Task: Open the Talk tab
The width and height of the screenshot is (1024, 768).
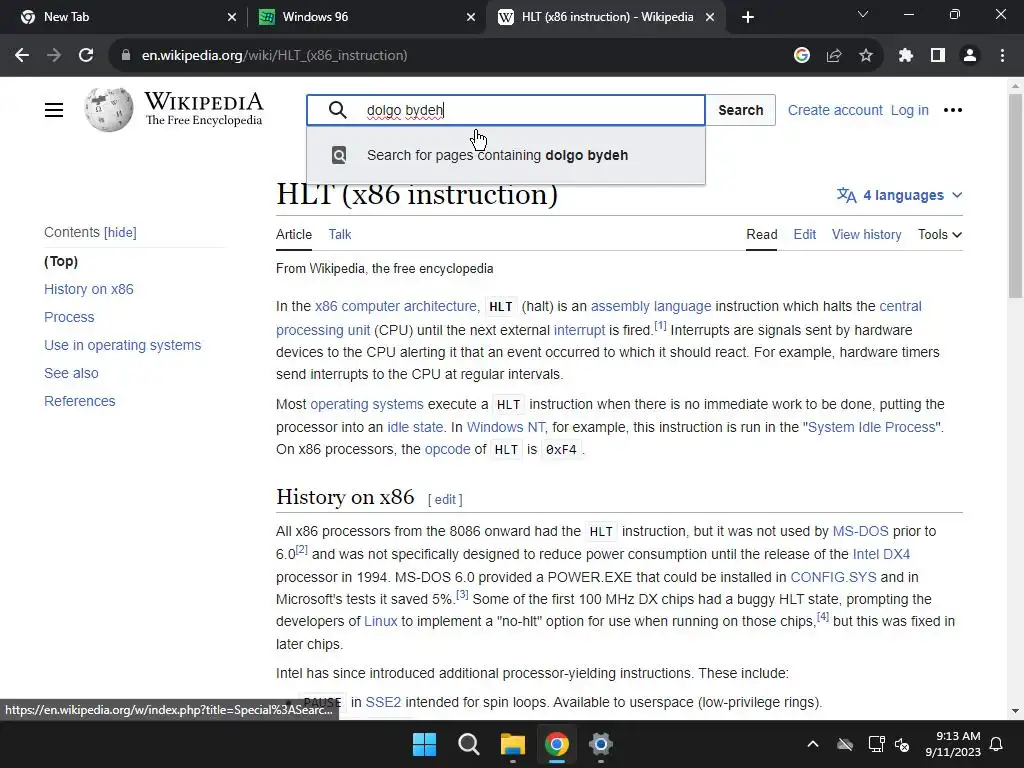Action: [340, 234]
